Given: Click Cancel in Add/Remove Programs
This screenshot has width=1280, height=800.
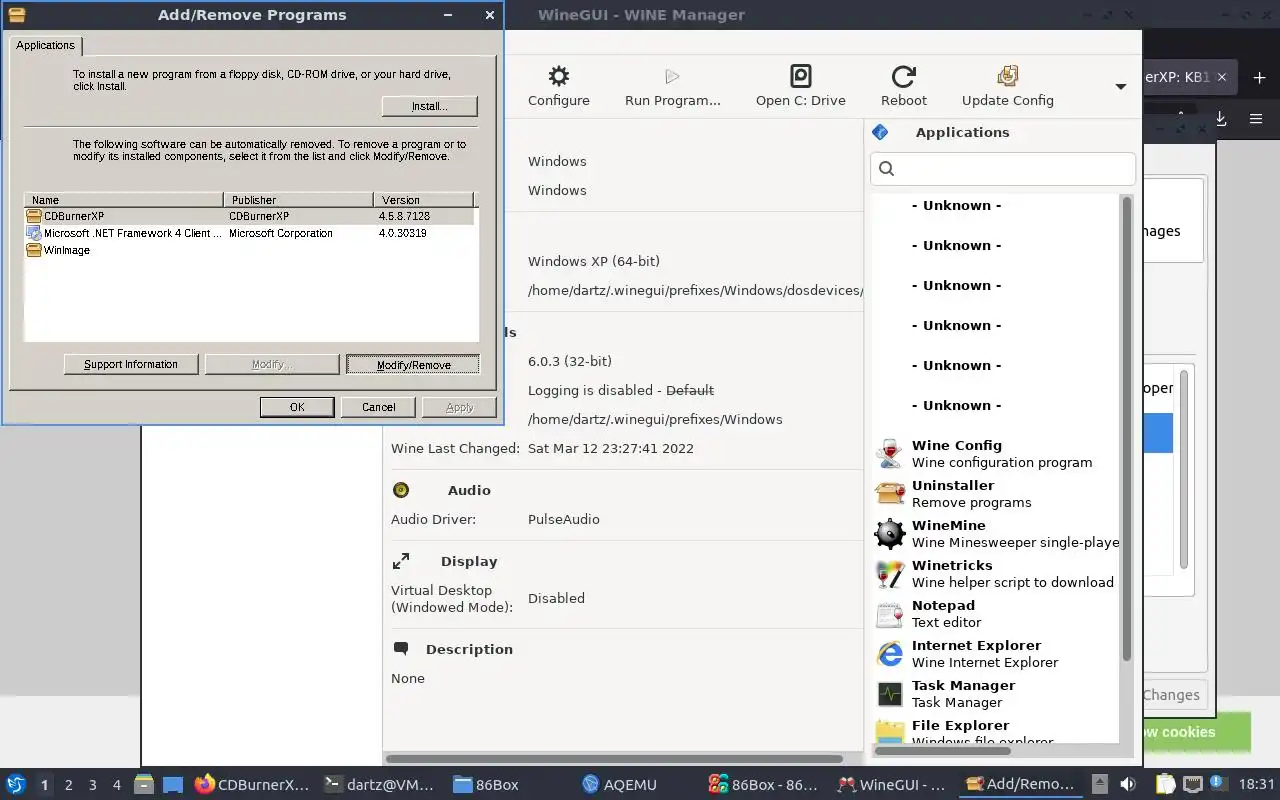Looking at the screenshot, I should (x=379, y=407).
